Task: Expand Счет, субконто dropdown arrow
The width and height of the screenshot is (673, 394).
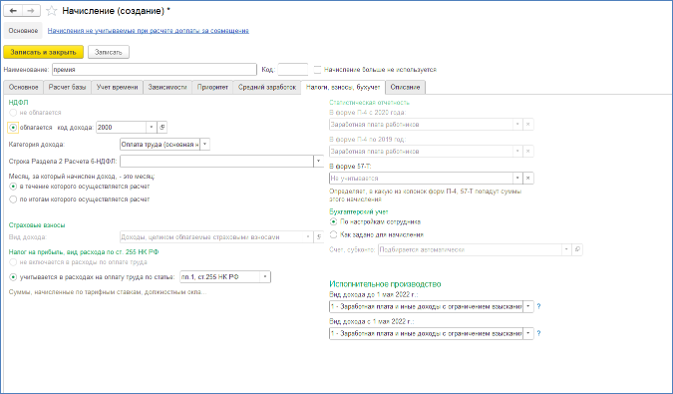Action: point(567,250)
